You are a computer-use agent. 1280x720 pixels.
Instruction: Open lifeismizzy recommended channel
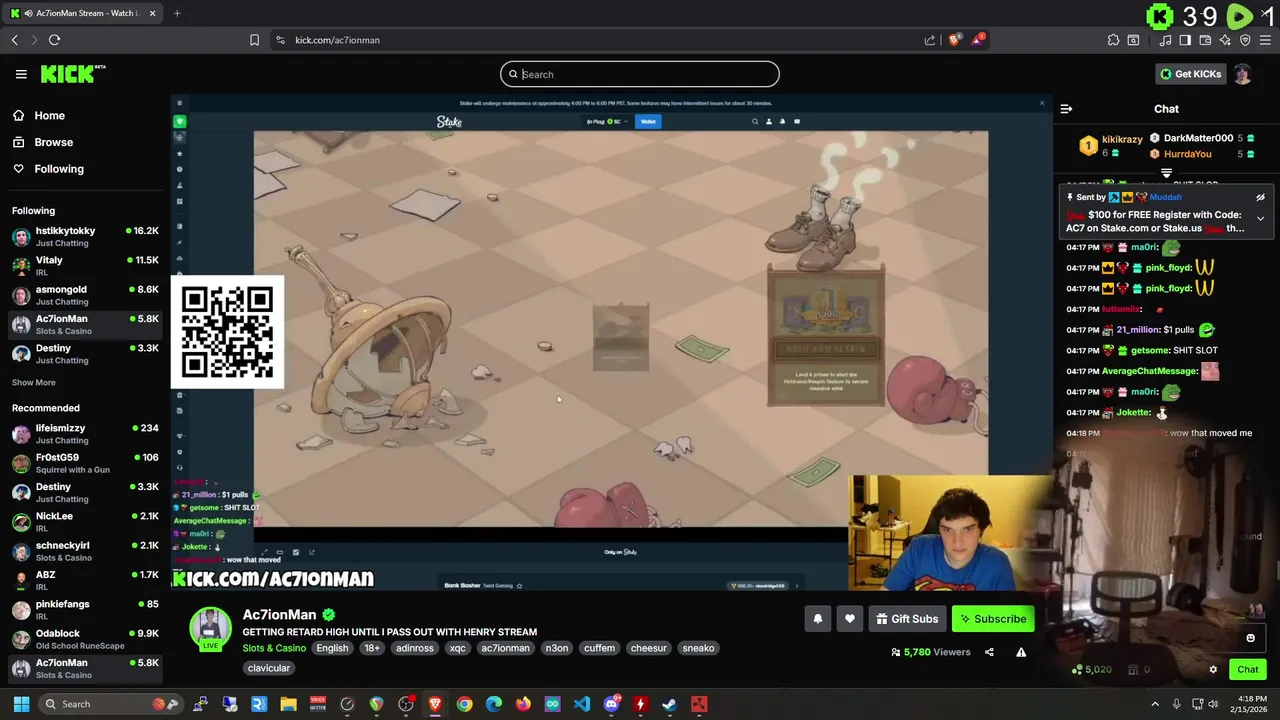[85, 433]
